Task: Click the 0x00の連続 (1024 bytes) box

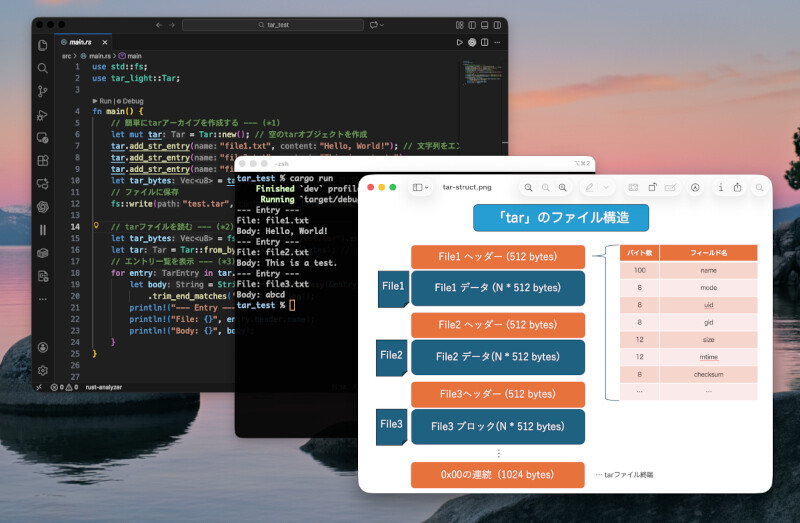Action: [498, 475]
